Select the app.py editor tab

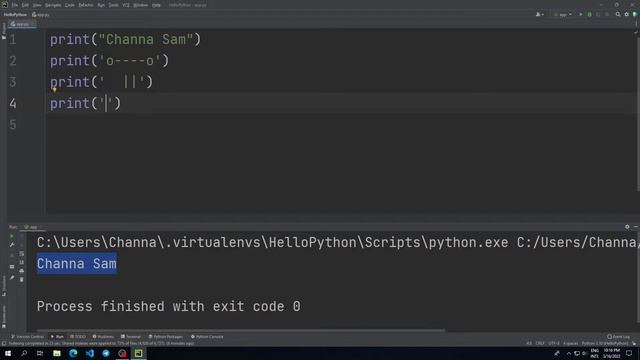(x=22, y=24)
